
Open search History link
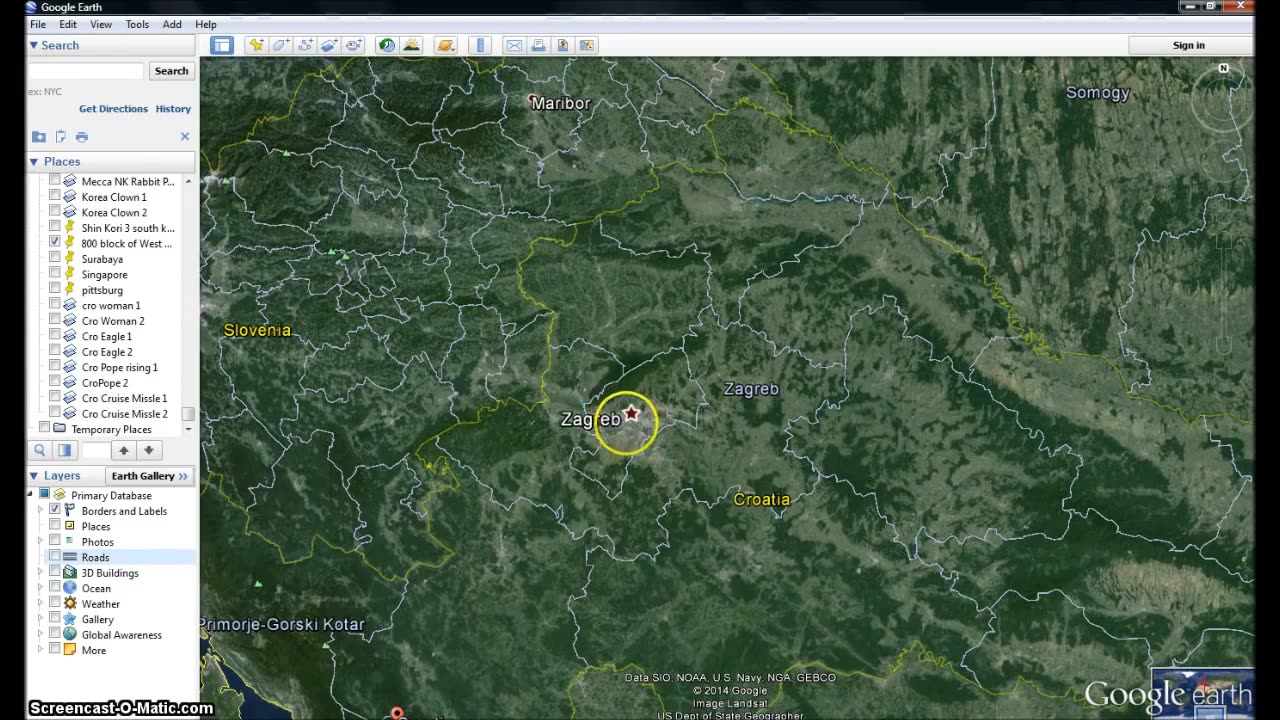(173, 109)
